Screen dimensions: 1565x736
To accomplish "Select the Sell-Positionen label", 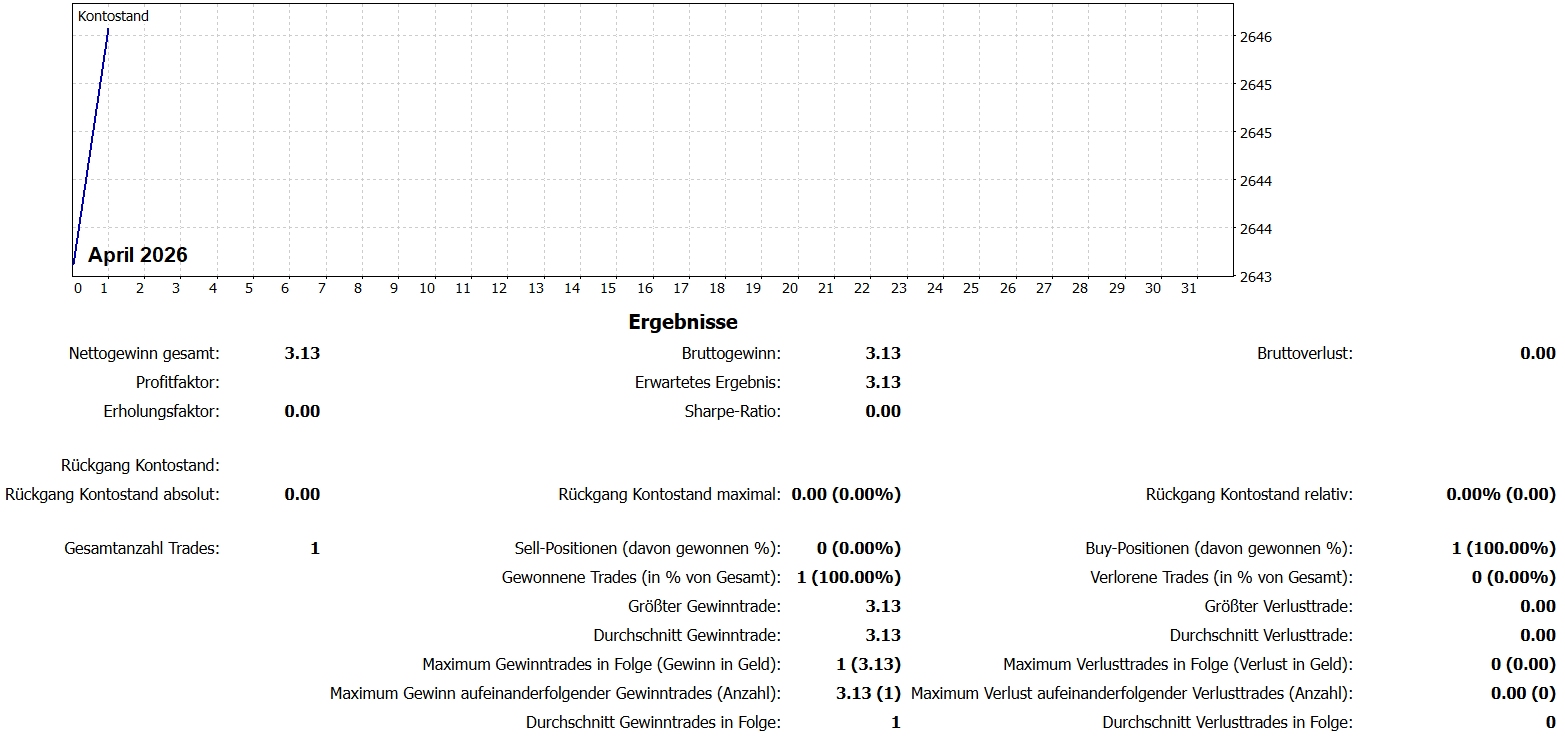I will coord(647,548).
